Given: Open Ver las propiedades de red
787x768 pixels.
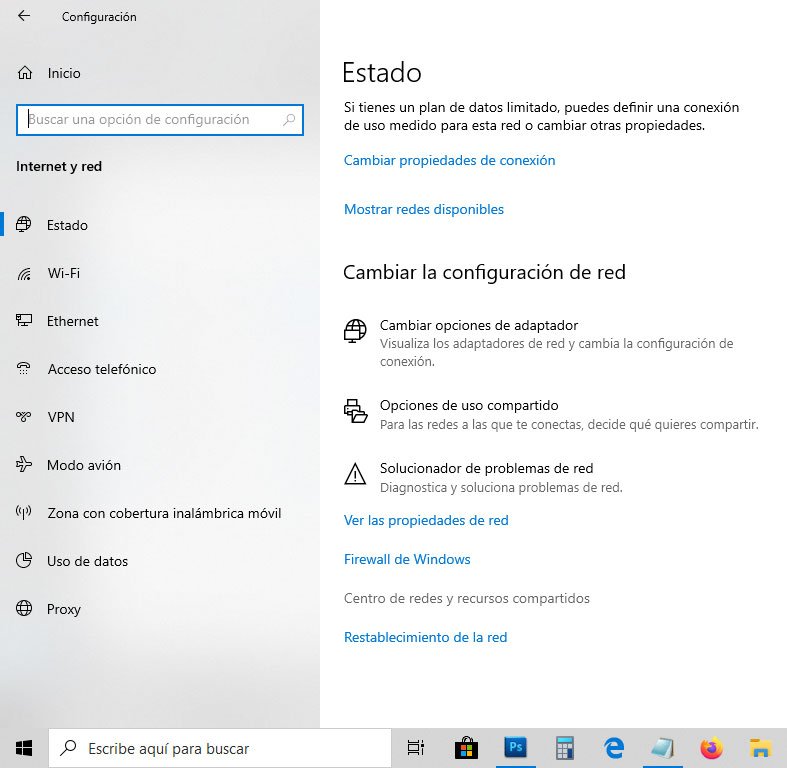Looking at the screenshot, I should pos(426,521).
